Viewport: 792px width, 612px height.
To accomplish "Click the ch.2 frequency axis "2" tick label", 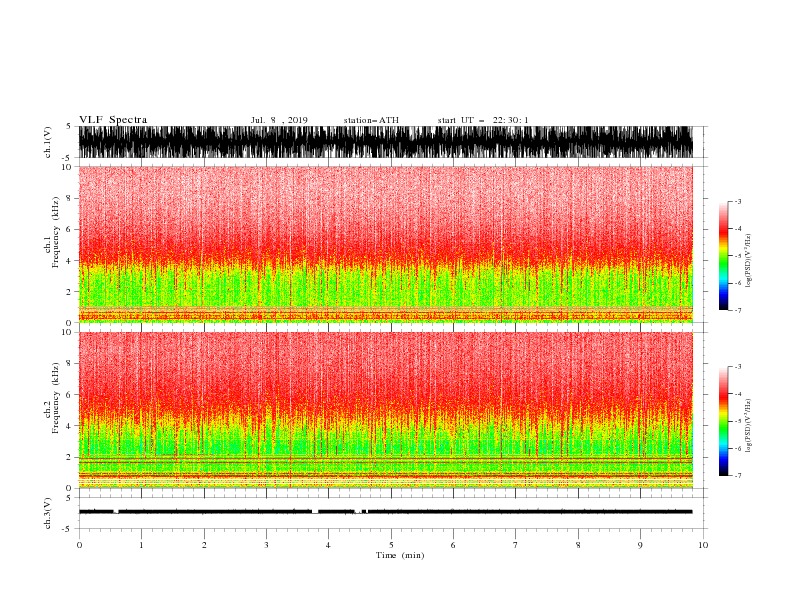I will 69,457.
